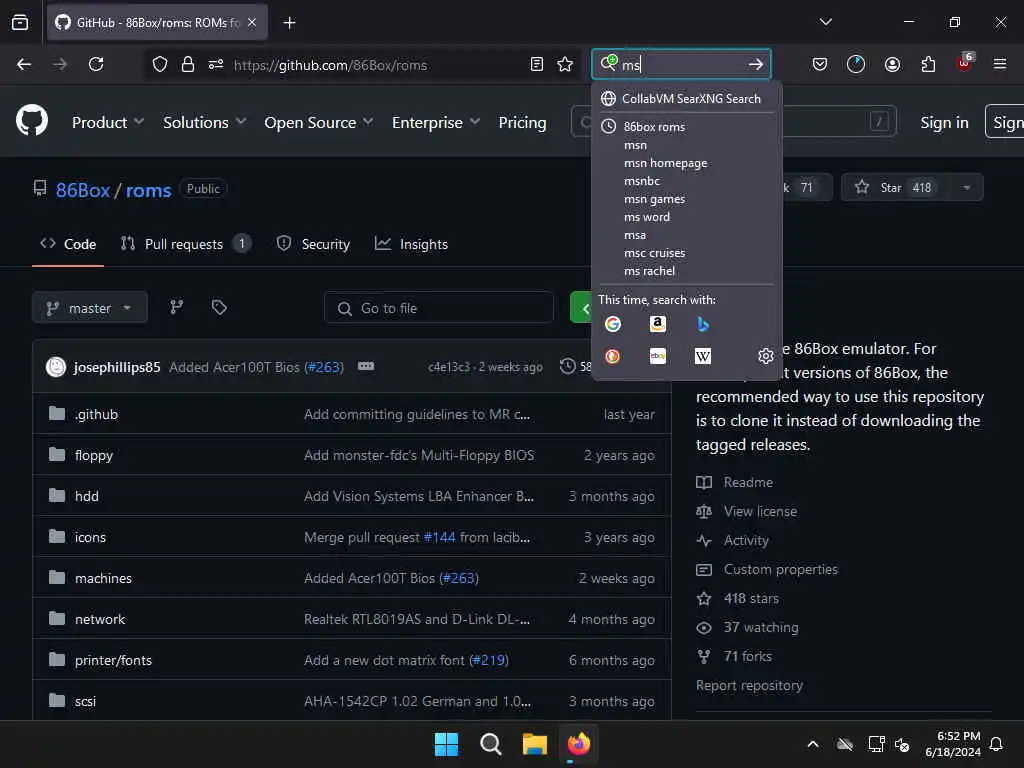This screenshot has width=1024, height=768.
Task: Open the extensions puzzle icon
Action: point(928,64)
